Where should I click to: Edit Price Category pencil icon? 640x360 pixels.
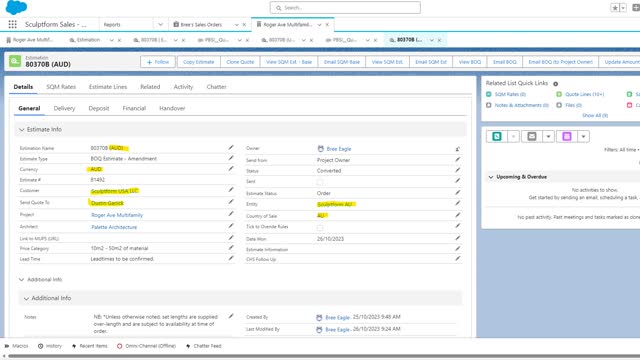click(231, 248)
